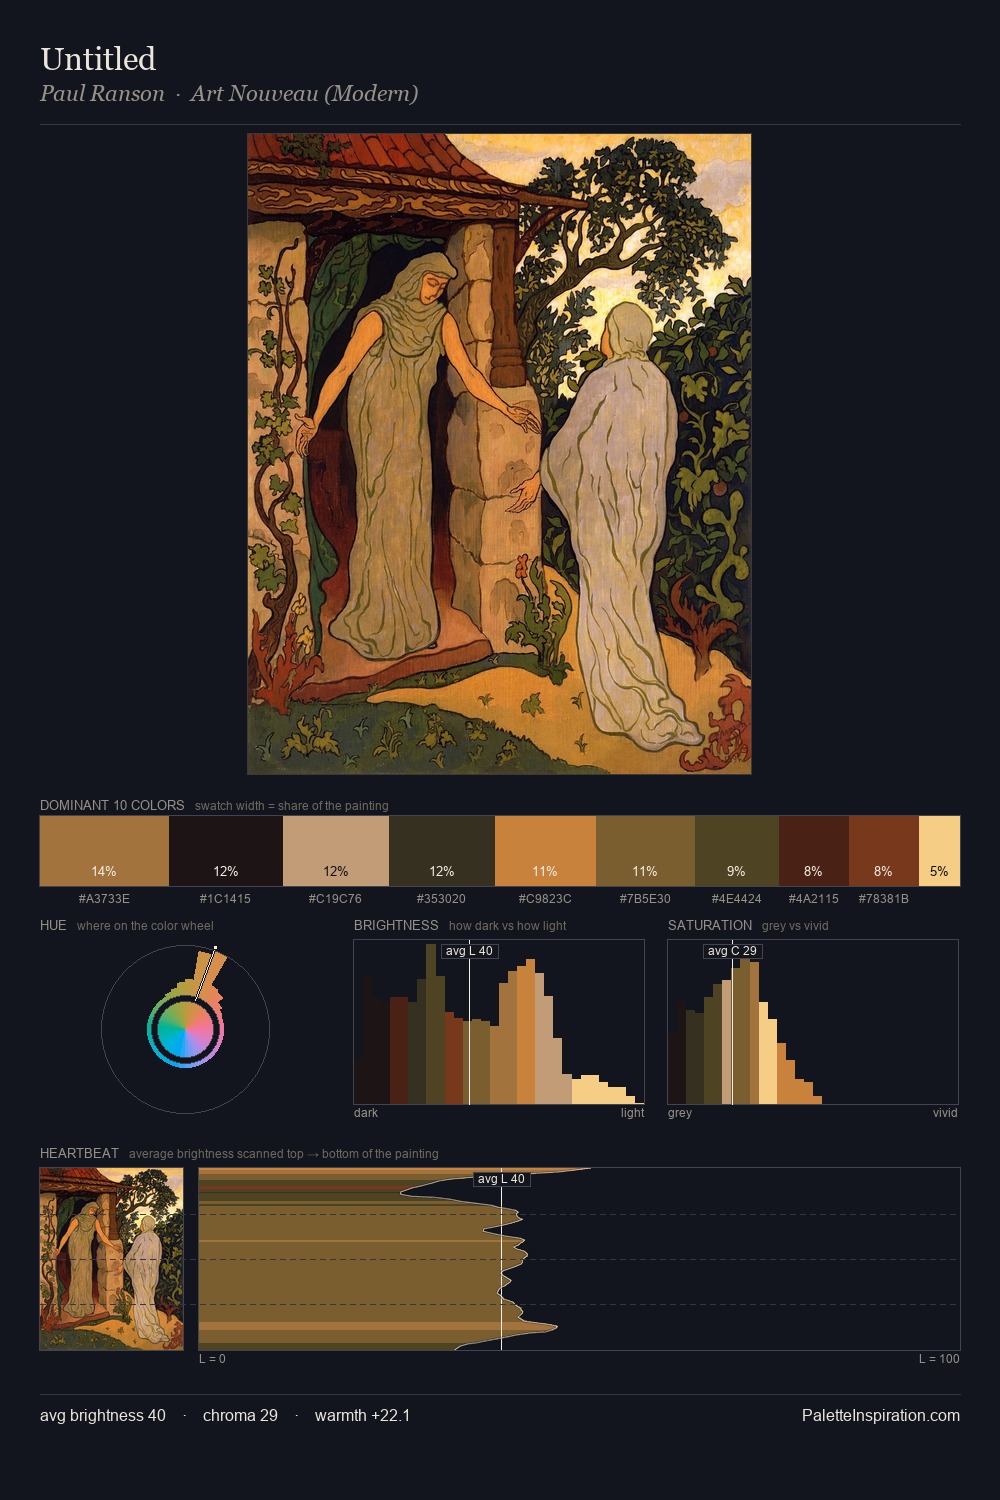The height and width of the screenshot is (1500, 1000).
Task: Click the 'avg L 40' brightness label
Action: pyautogui.click(x=469, y=951)
